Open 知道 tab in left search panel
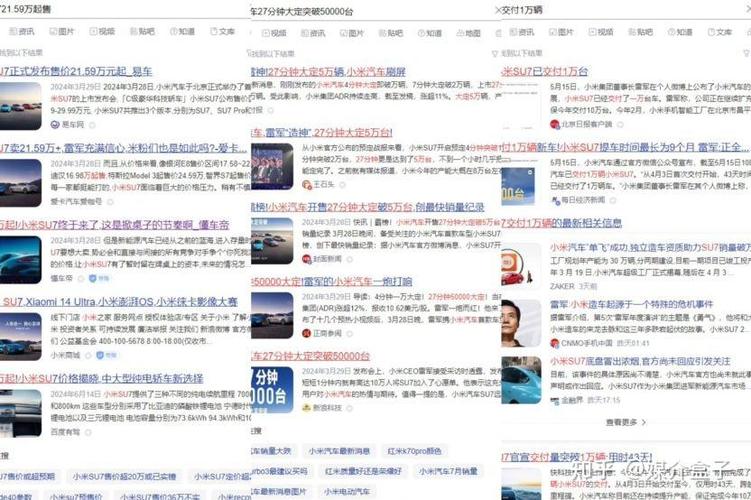The width and height of the screenshot is (751, 500). (182, 32)
